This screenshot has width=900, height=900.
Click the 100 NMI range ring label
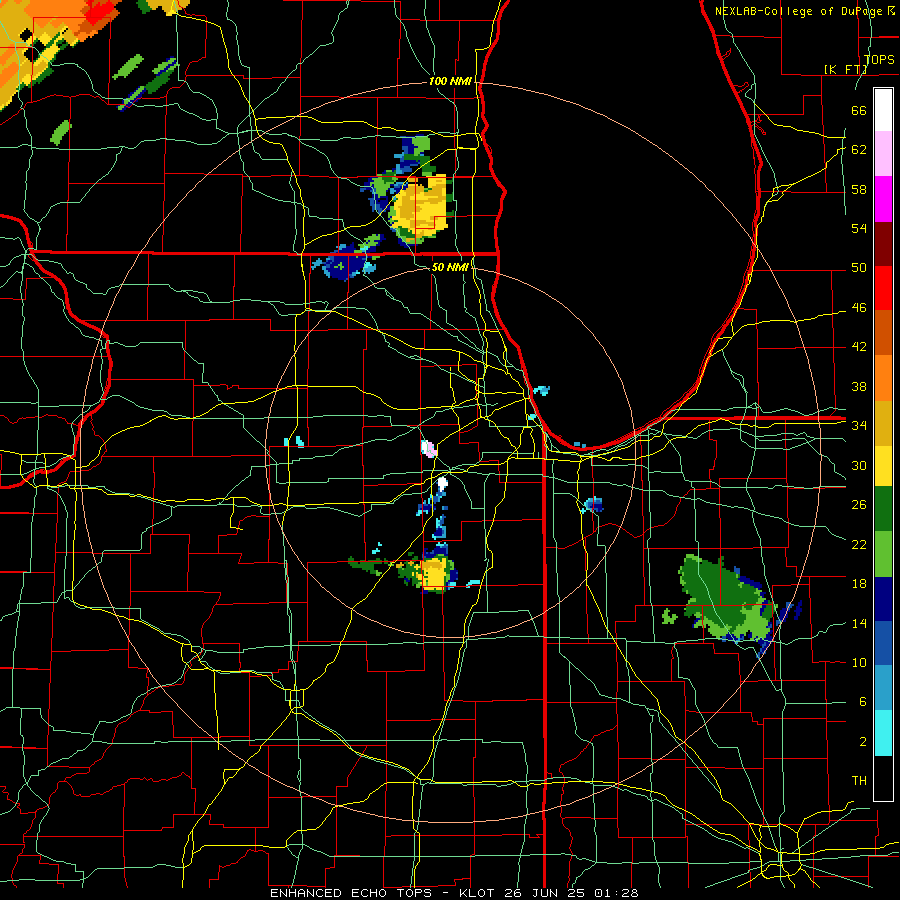click(450, 82)
